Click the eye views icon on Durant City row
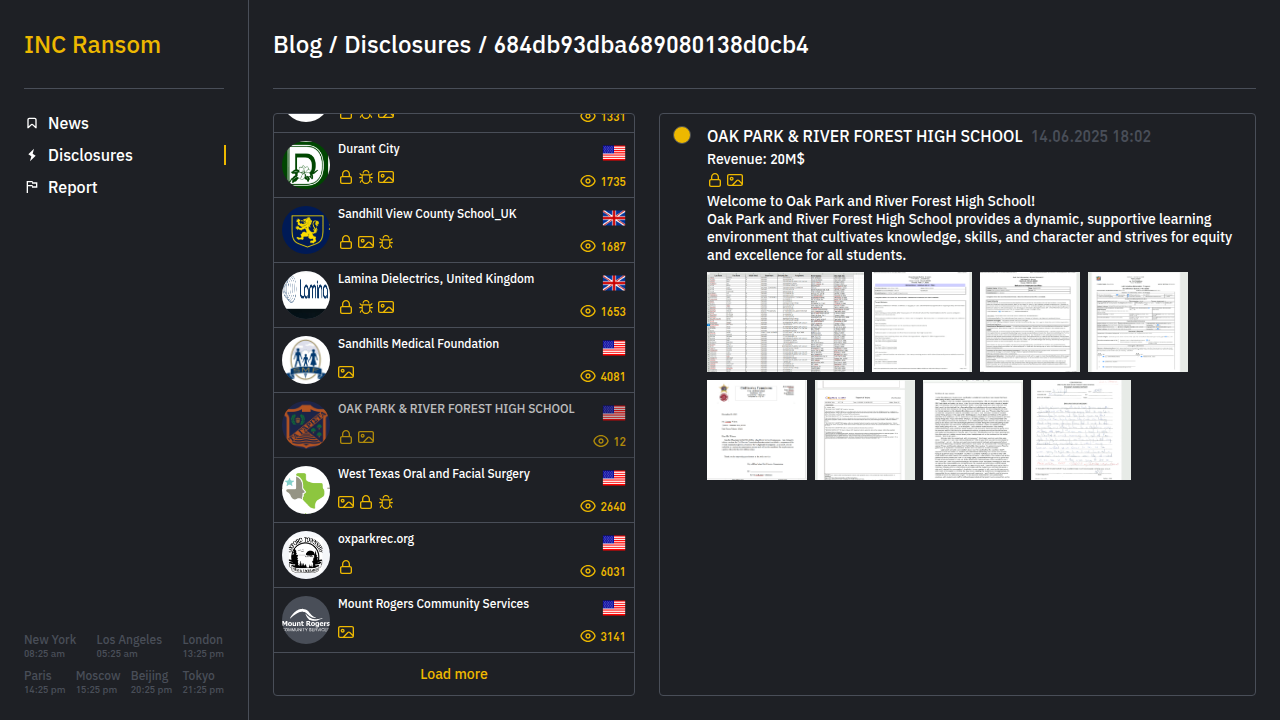The height and width of the screenshot is (720, 1280). tap(588, 182)
